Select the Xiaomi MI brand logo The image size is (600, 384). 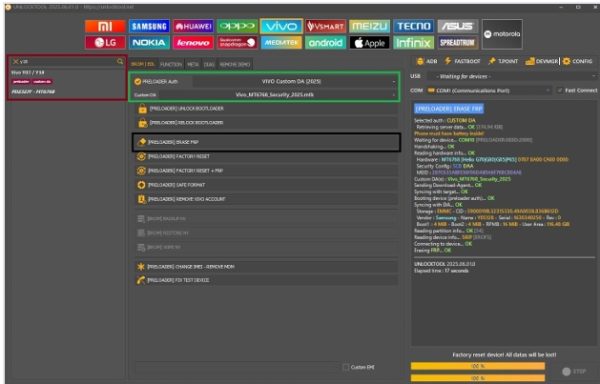pyautogui.click(x=105, y=26)
